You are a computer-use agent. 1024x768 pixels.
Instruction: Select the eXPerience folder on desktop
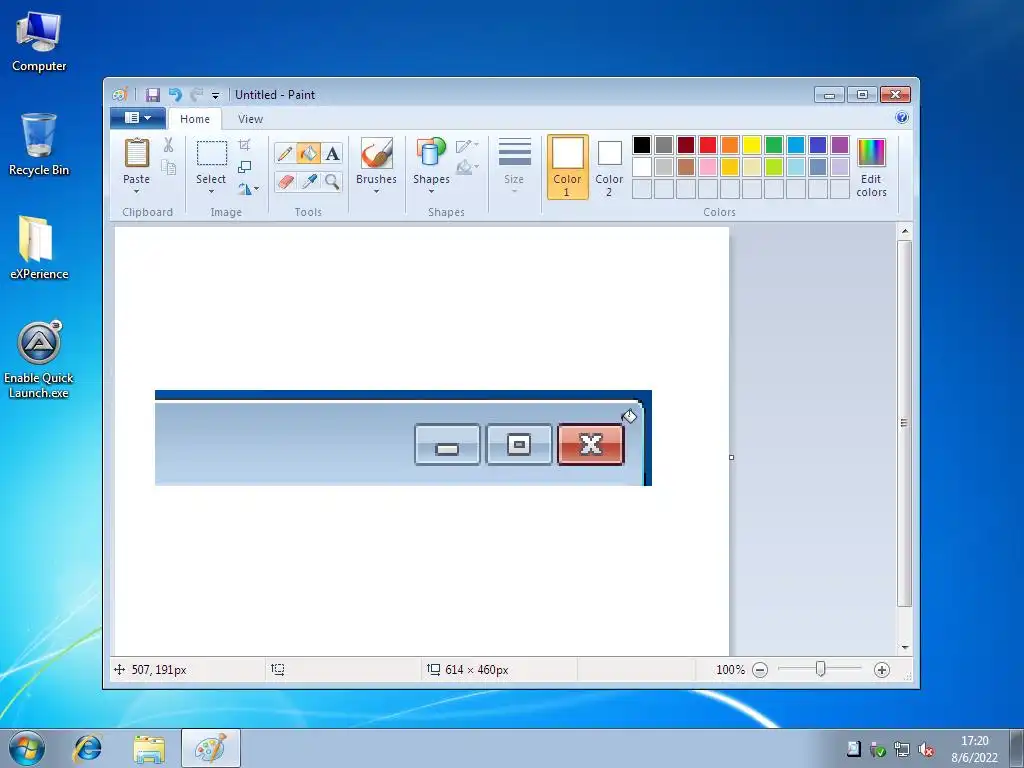(x=39, y=247)
